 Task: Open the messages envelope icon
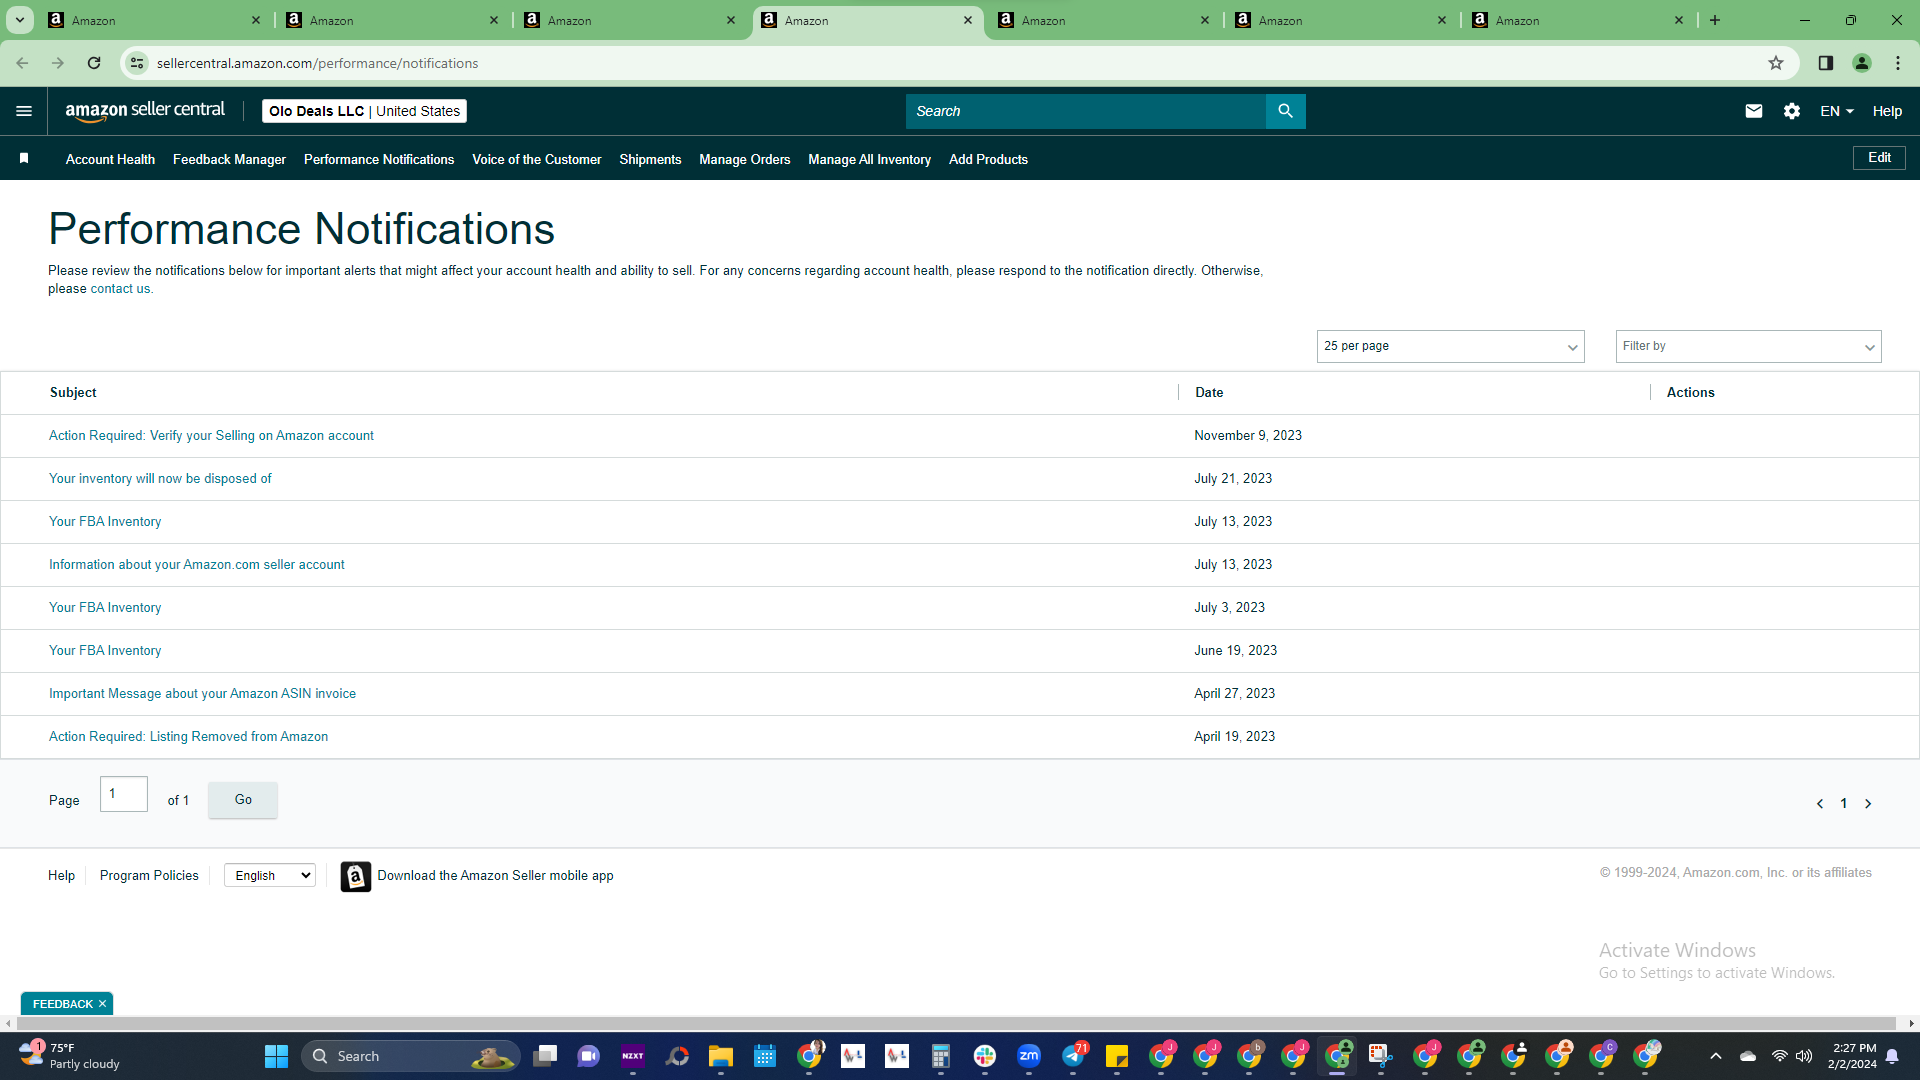(1754, 111)
